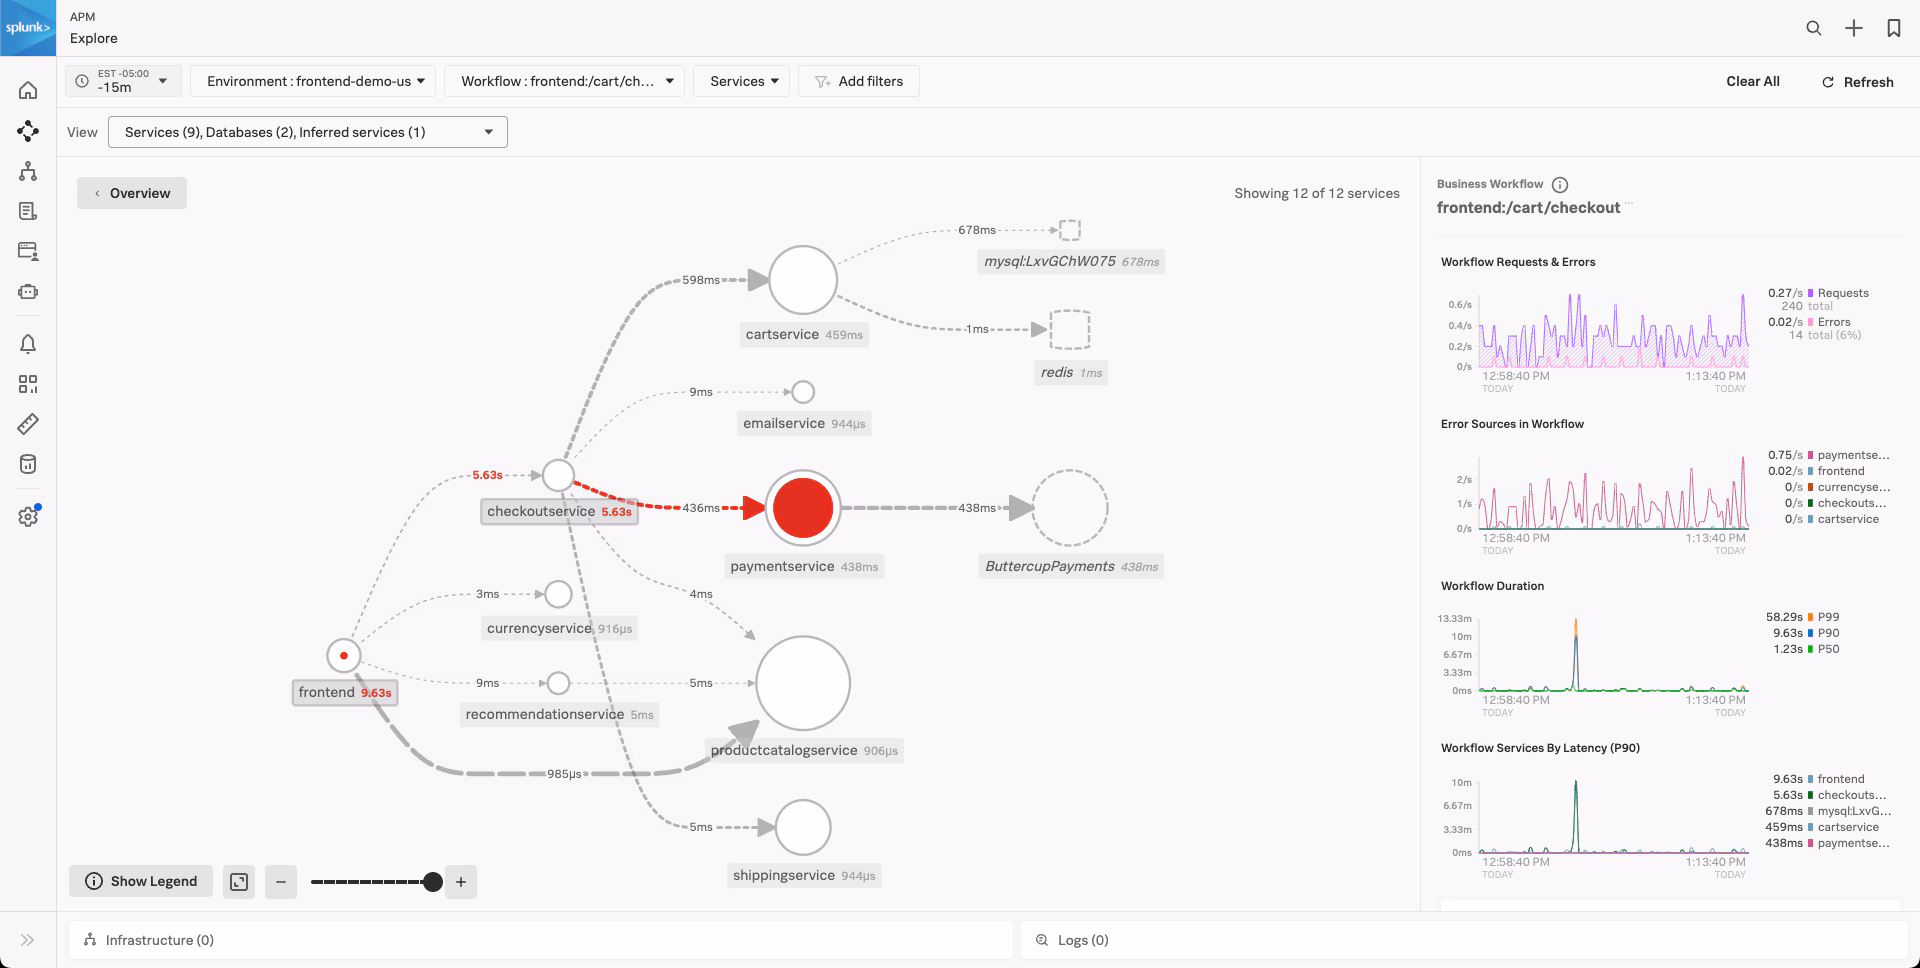Open settings gear icon in sidebar

click(28, 517)
